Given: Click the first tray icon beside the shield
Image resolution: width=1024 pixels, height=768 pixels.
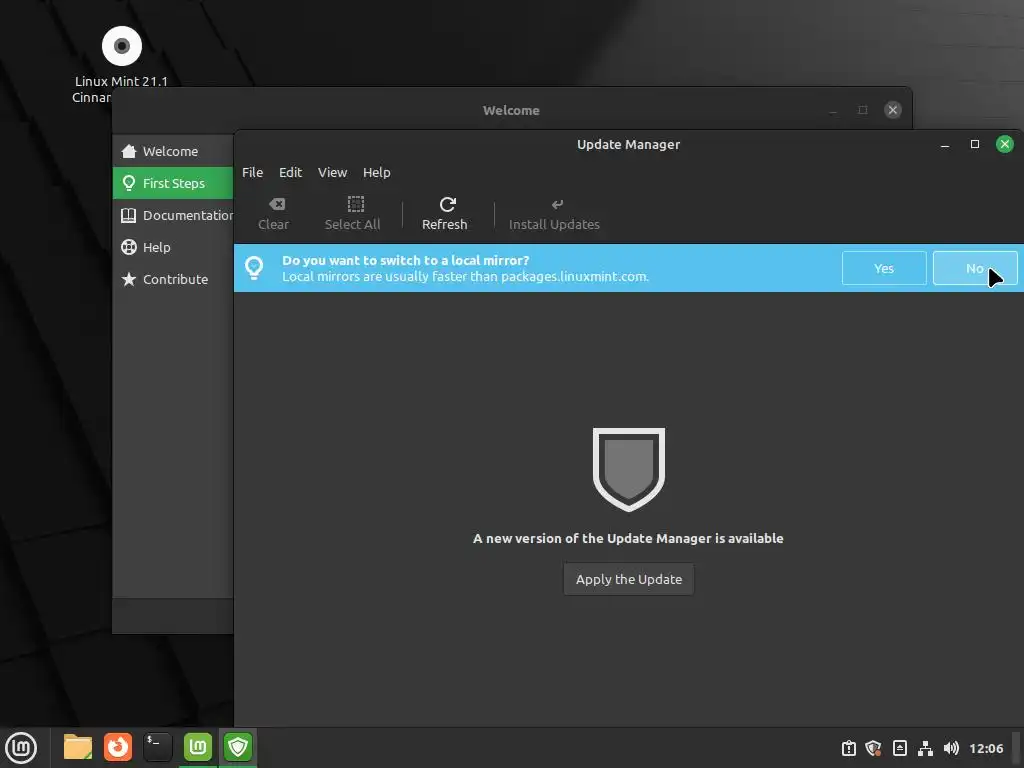Looking at the screenshot, I should tap(848, 748).
